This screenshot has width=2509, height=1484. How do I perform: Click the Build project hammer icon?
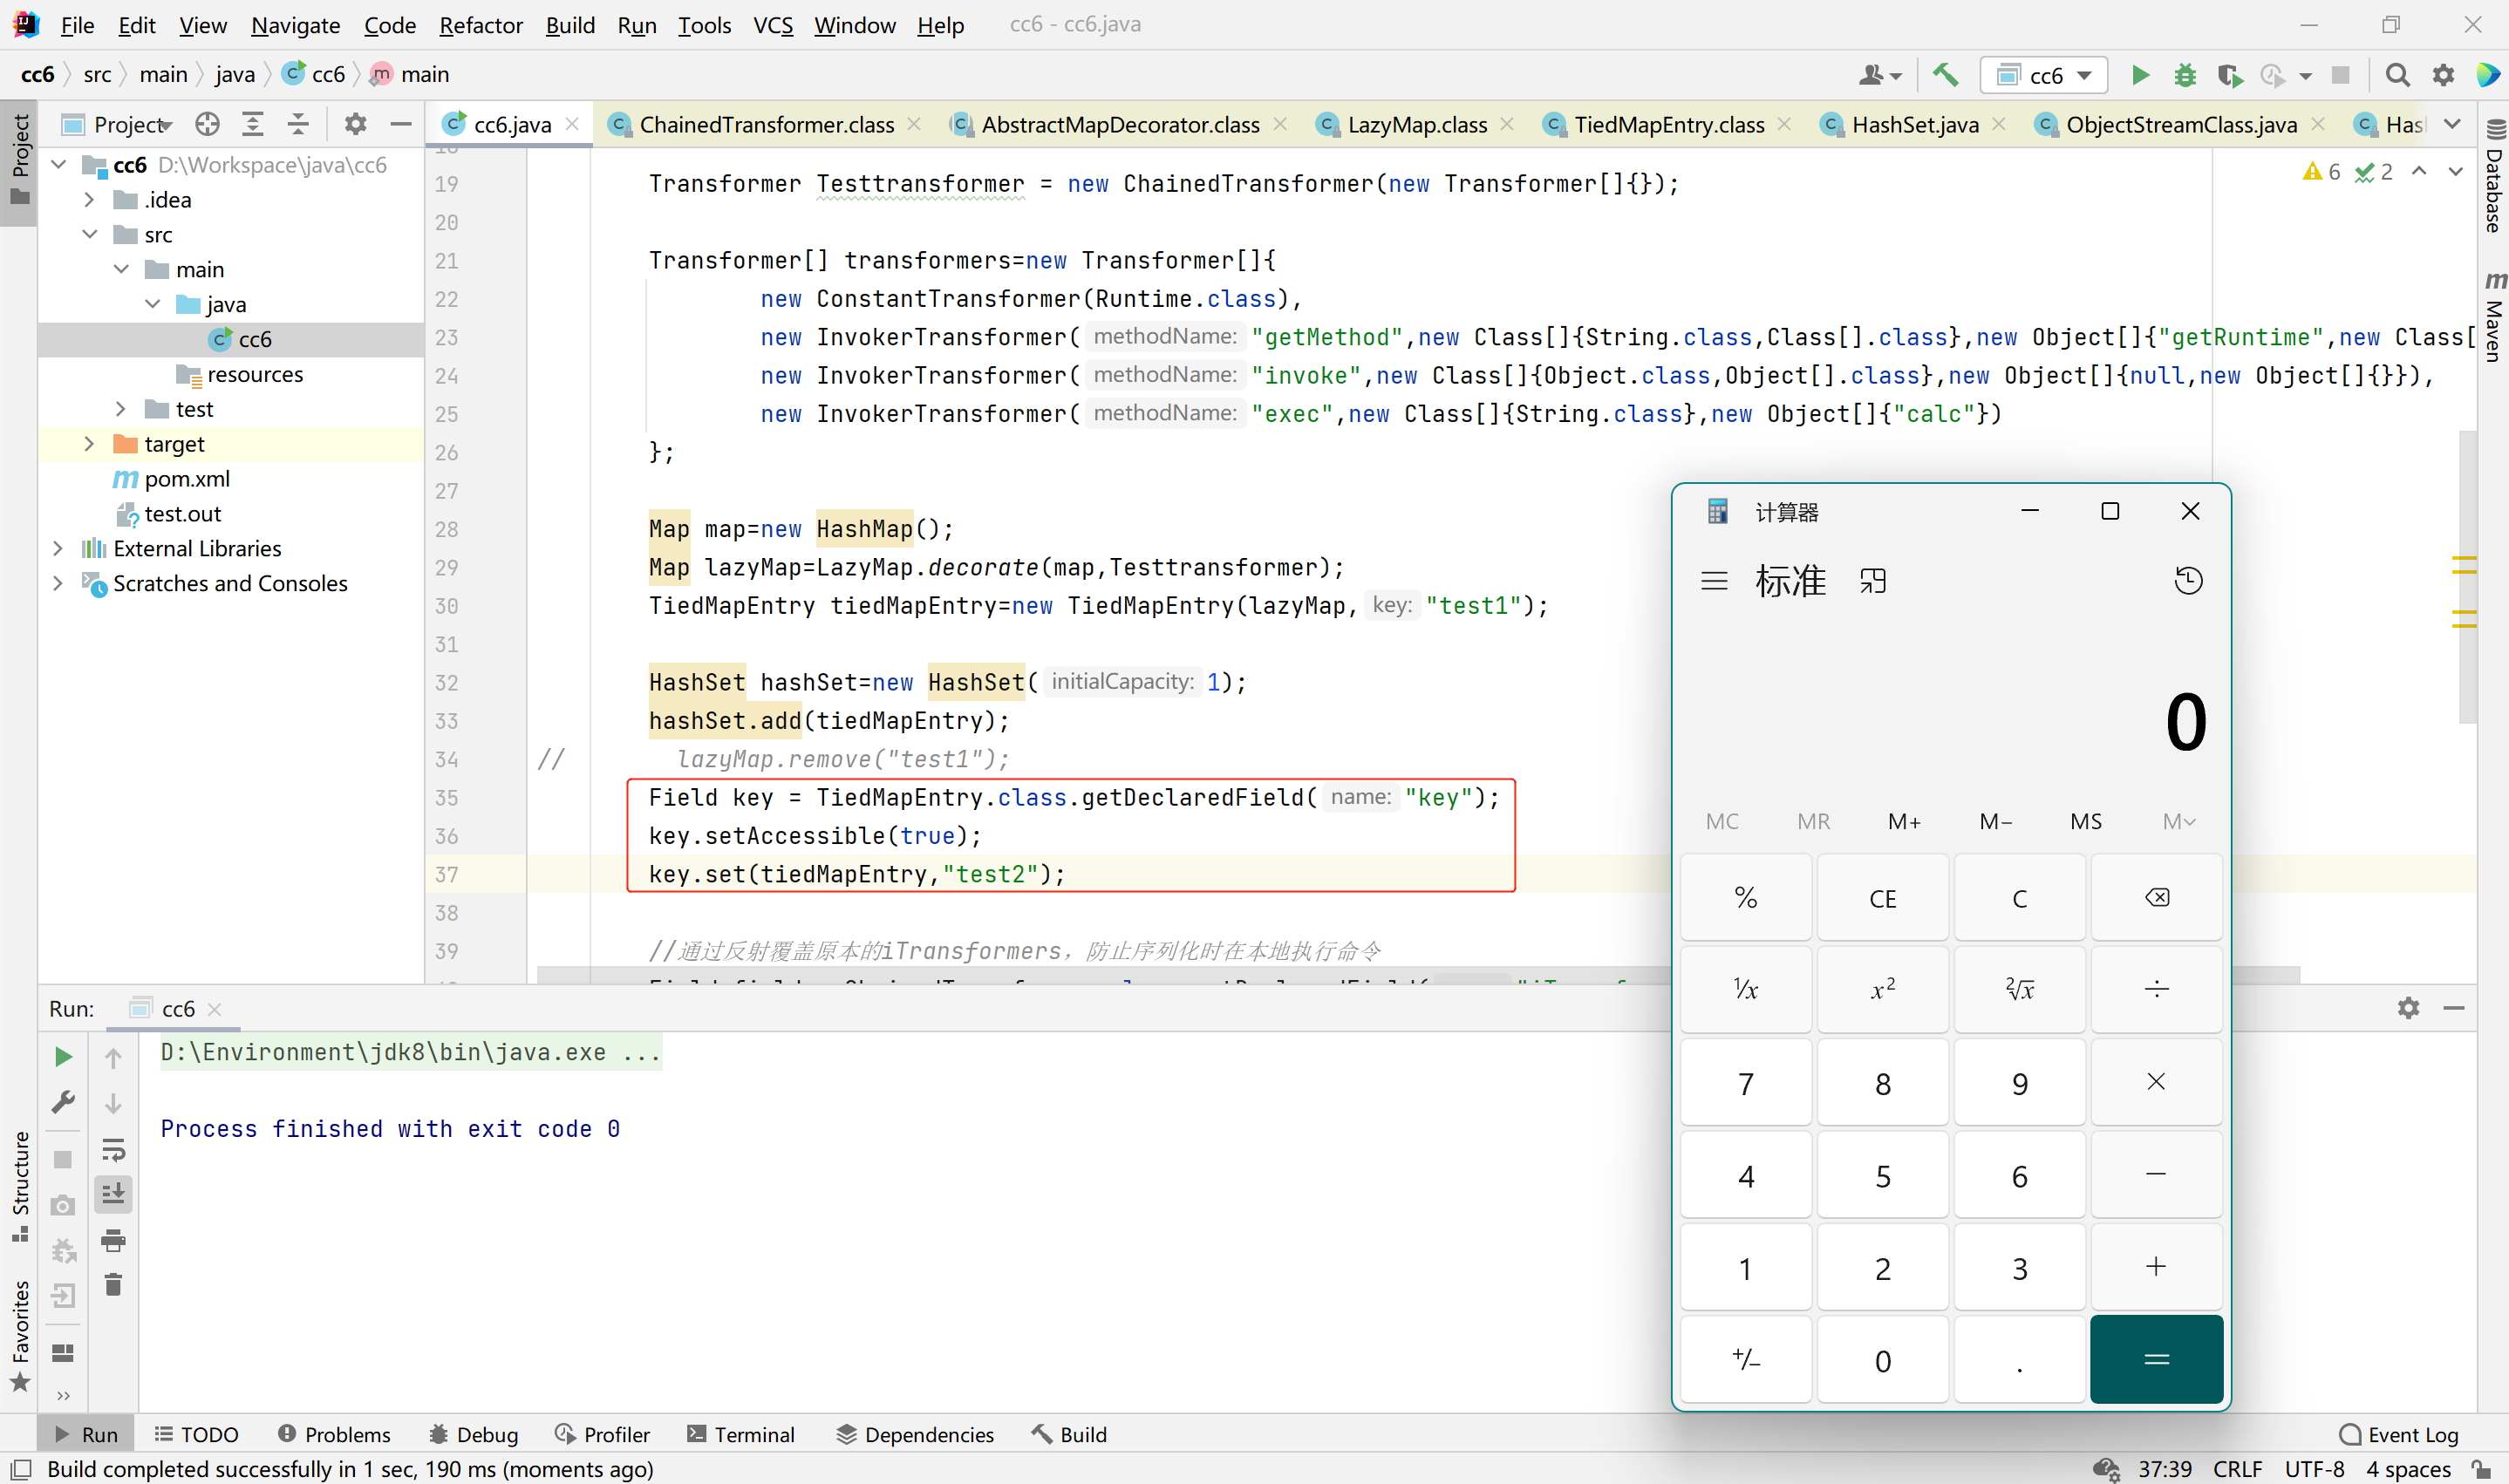click(1945, 75)
